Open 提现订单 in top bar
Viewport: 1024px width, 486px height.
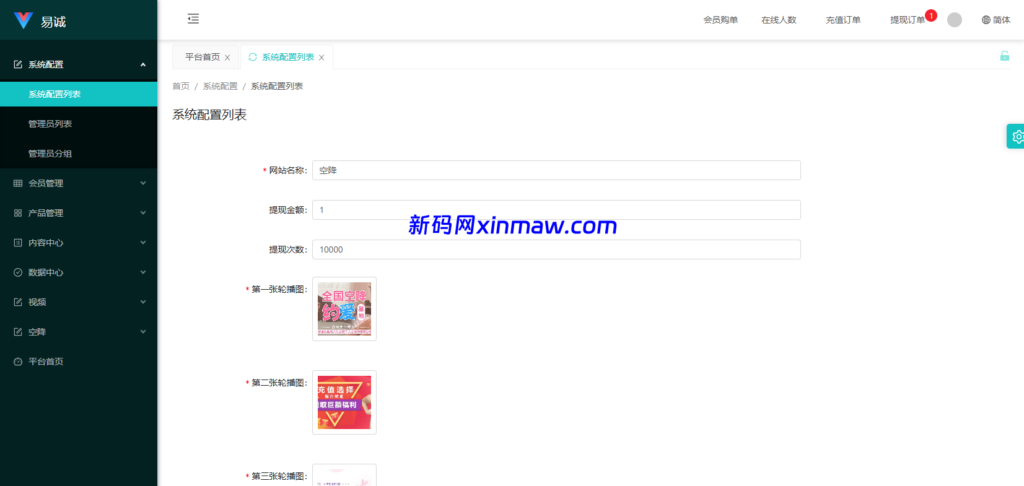coord(907,20)
